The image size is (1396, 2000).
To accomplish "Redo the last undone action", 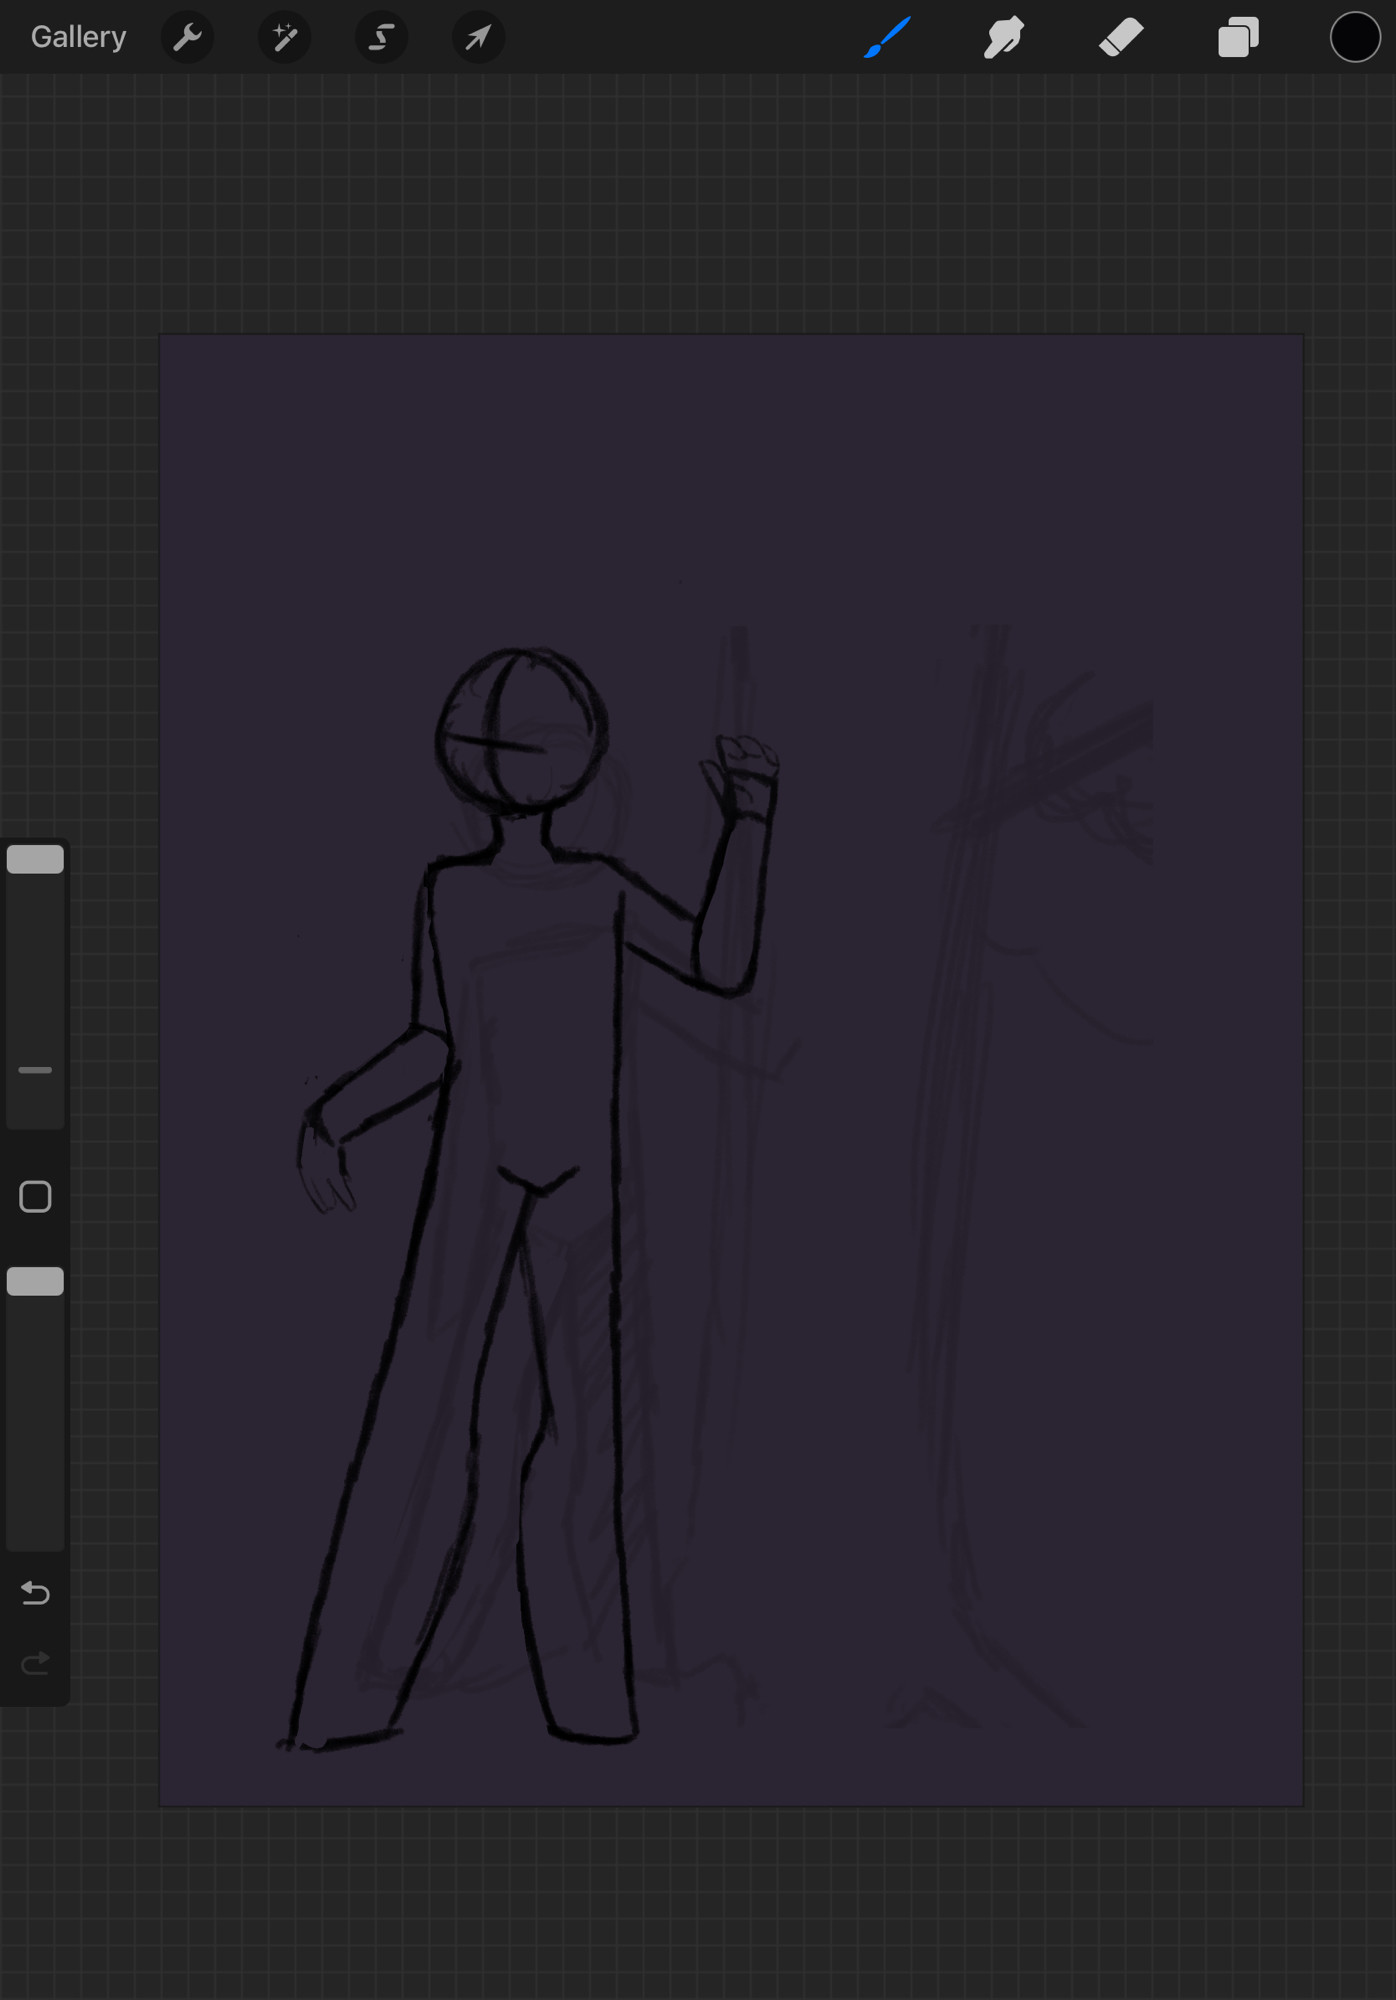I will pos(35,1663).
